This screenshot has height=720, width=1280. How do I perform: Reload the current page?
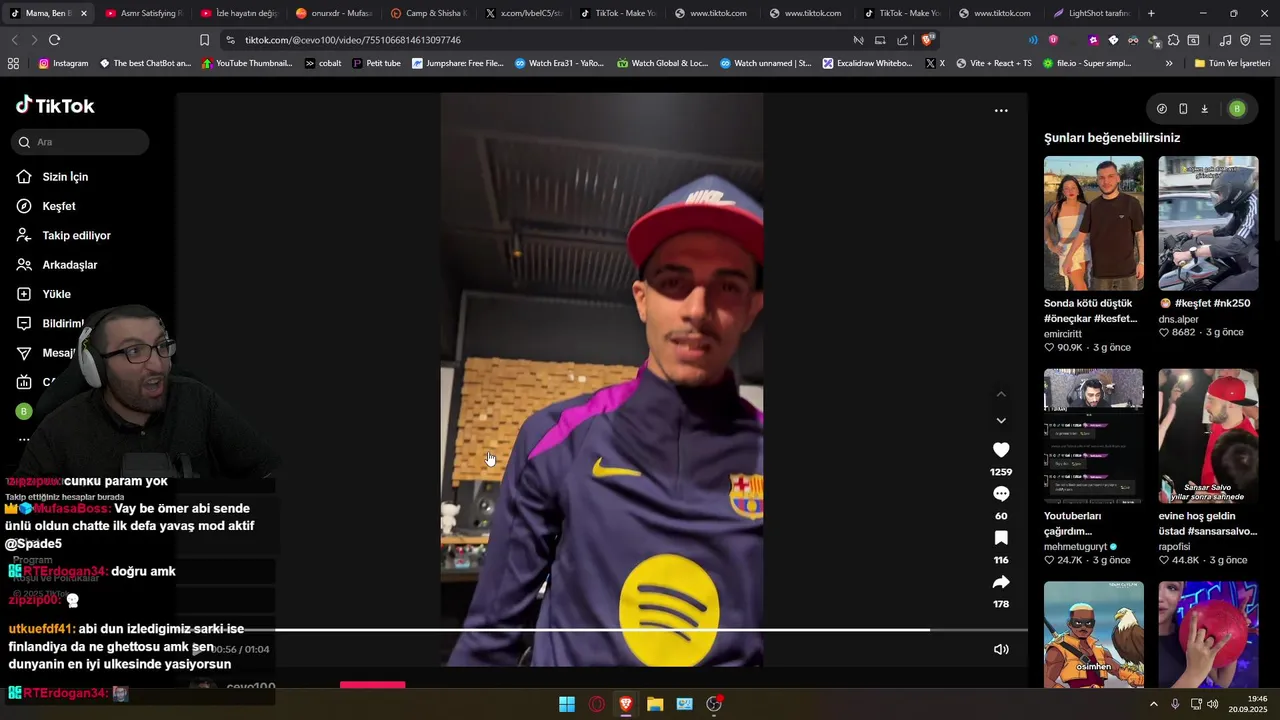click(x=55, y=40)
